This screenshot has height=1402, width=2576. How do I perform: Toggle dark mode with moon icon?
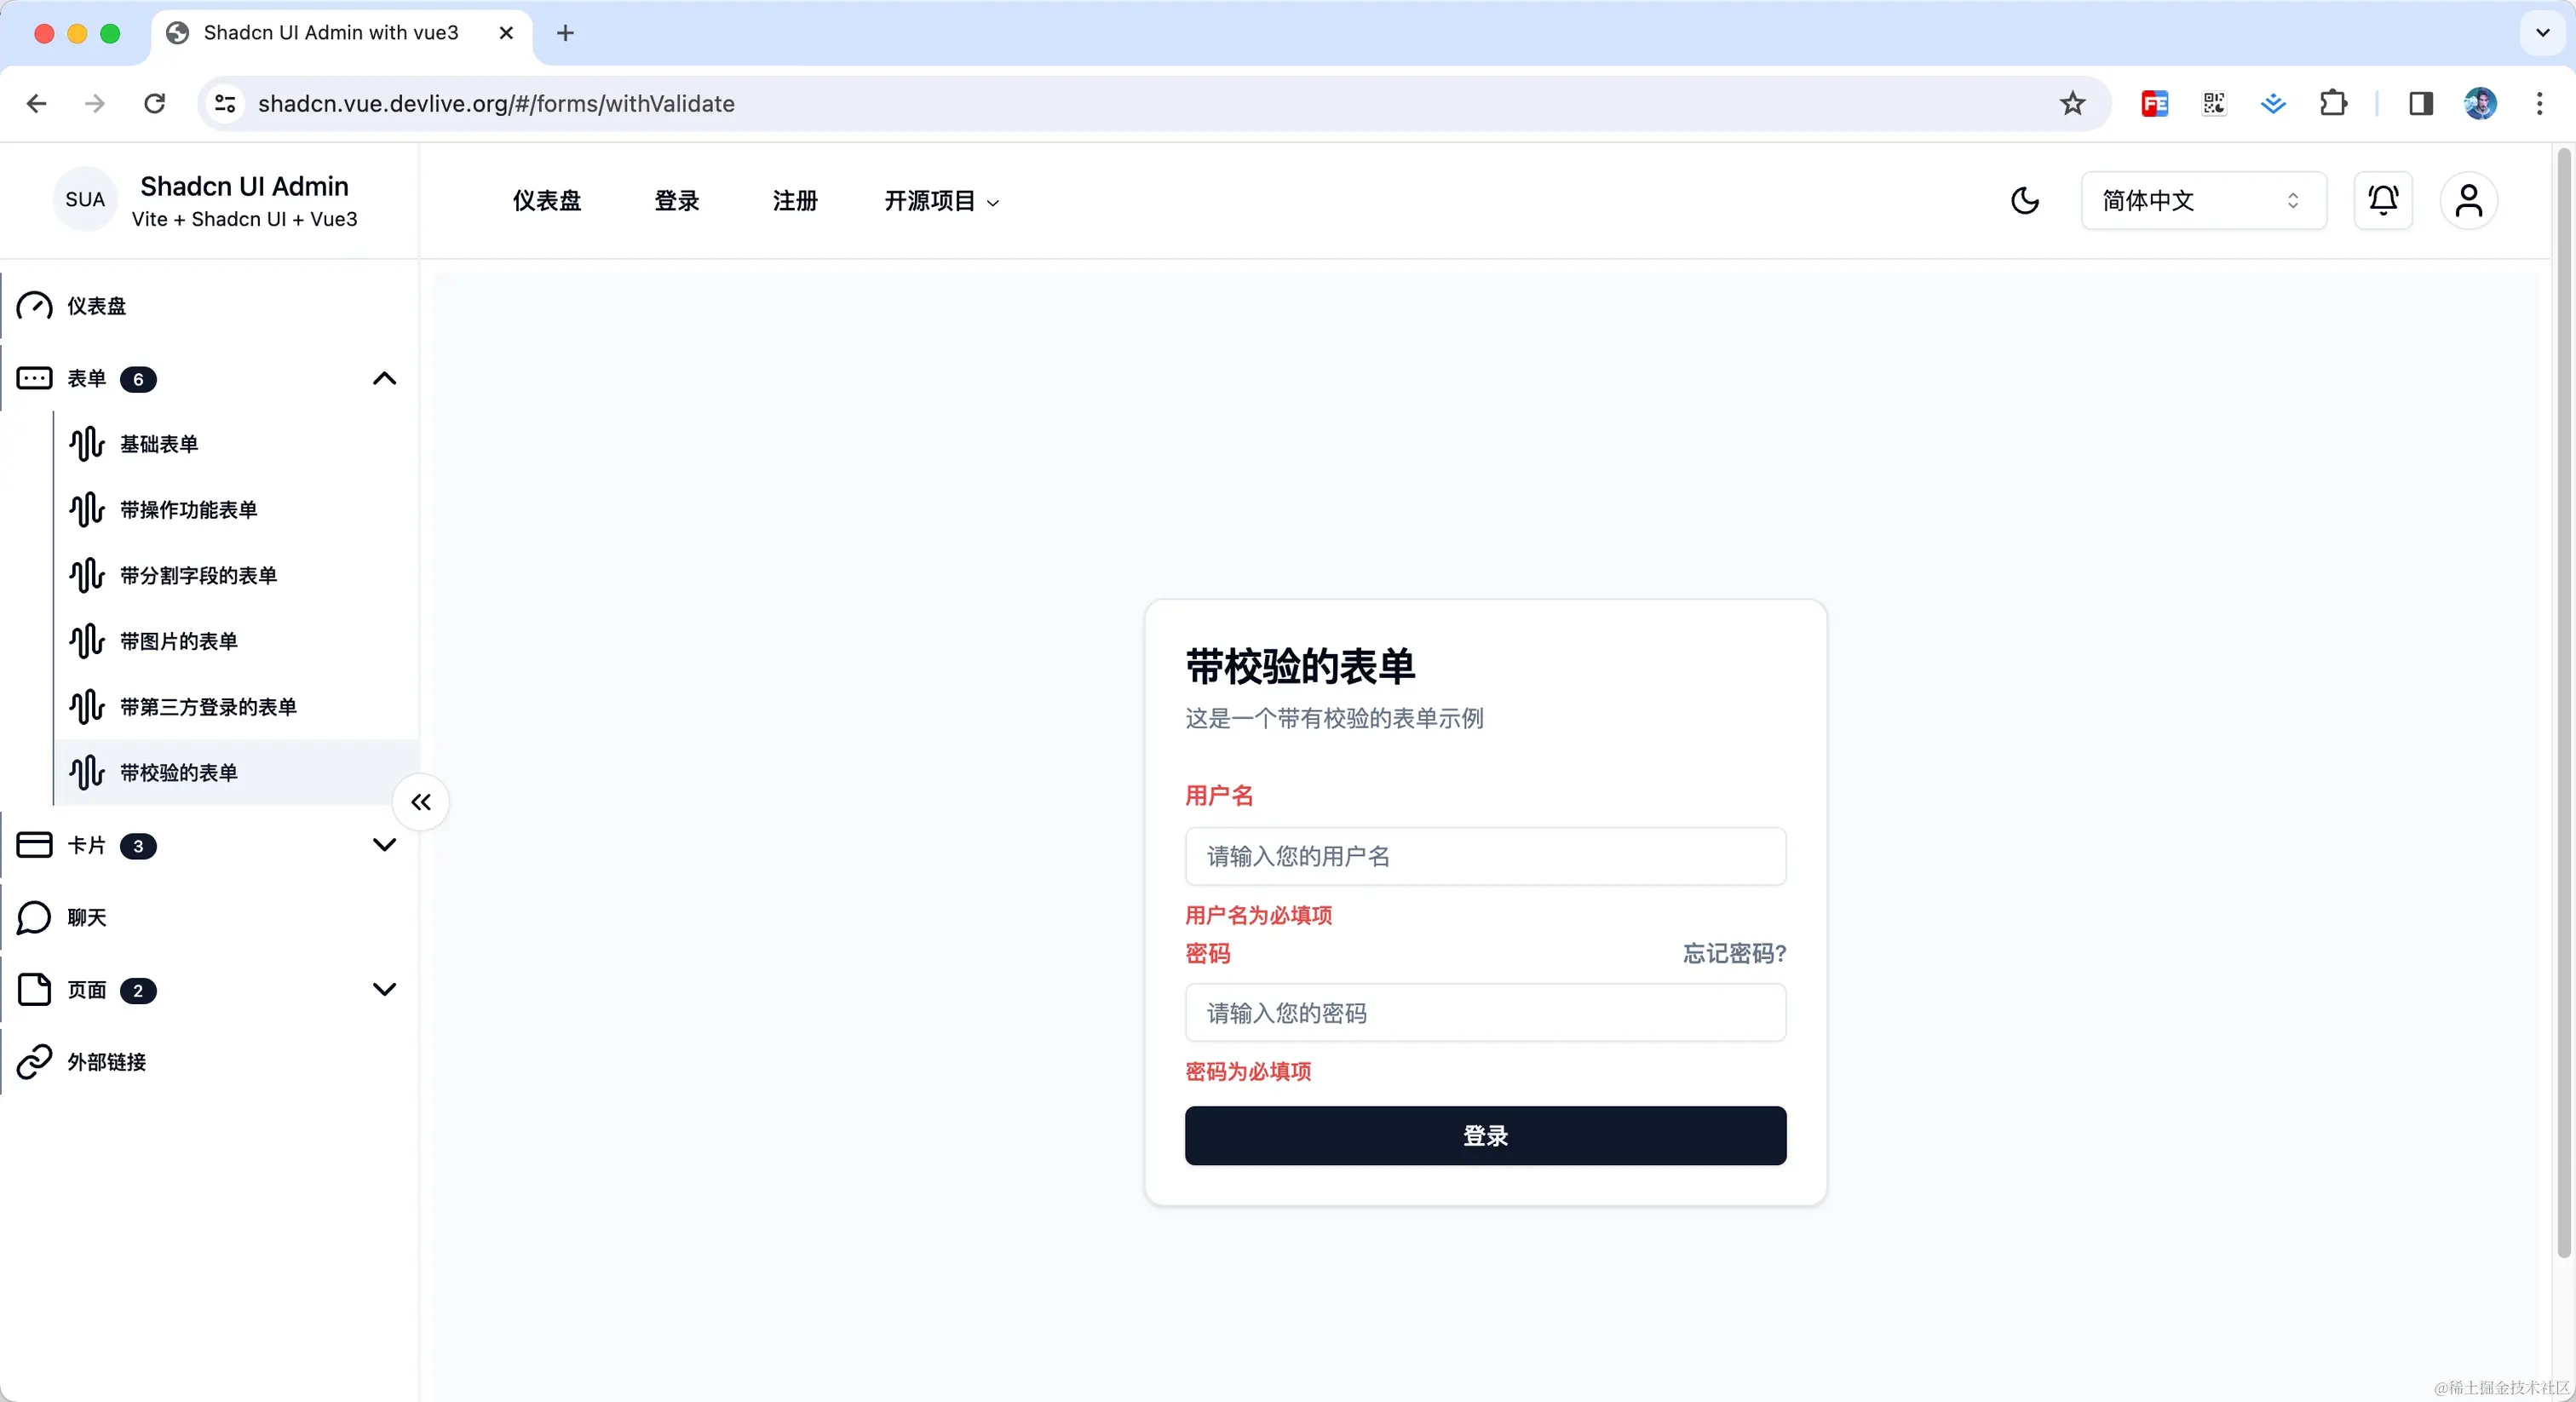[2024, 201]
